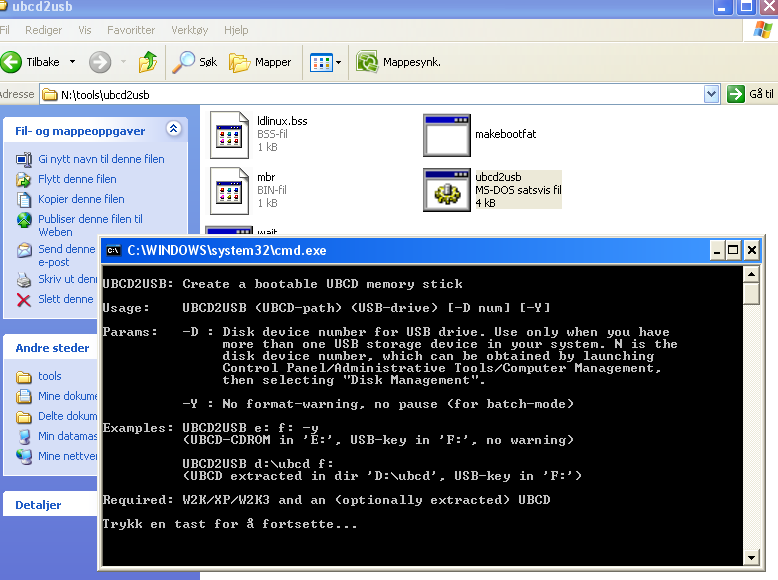Go up one folder level icon
Screen dimensions: 778x580
tap(147, 63)
